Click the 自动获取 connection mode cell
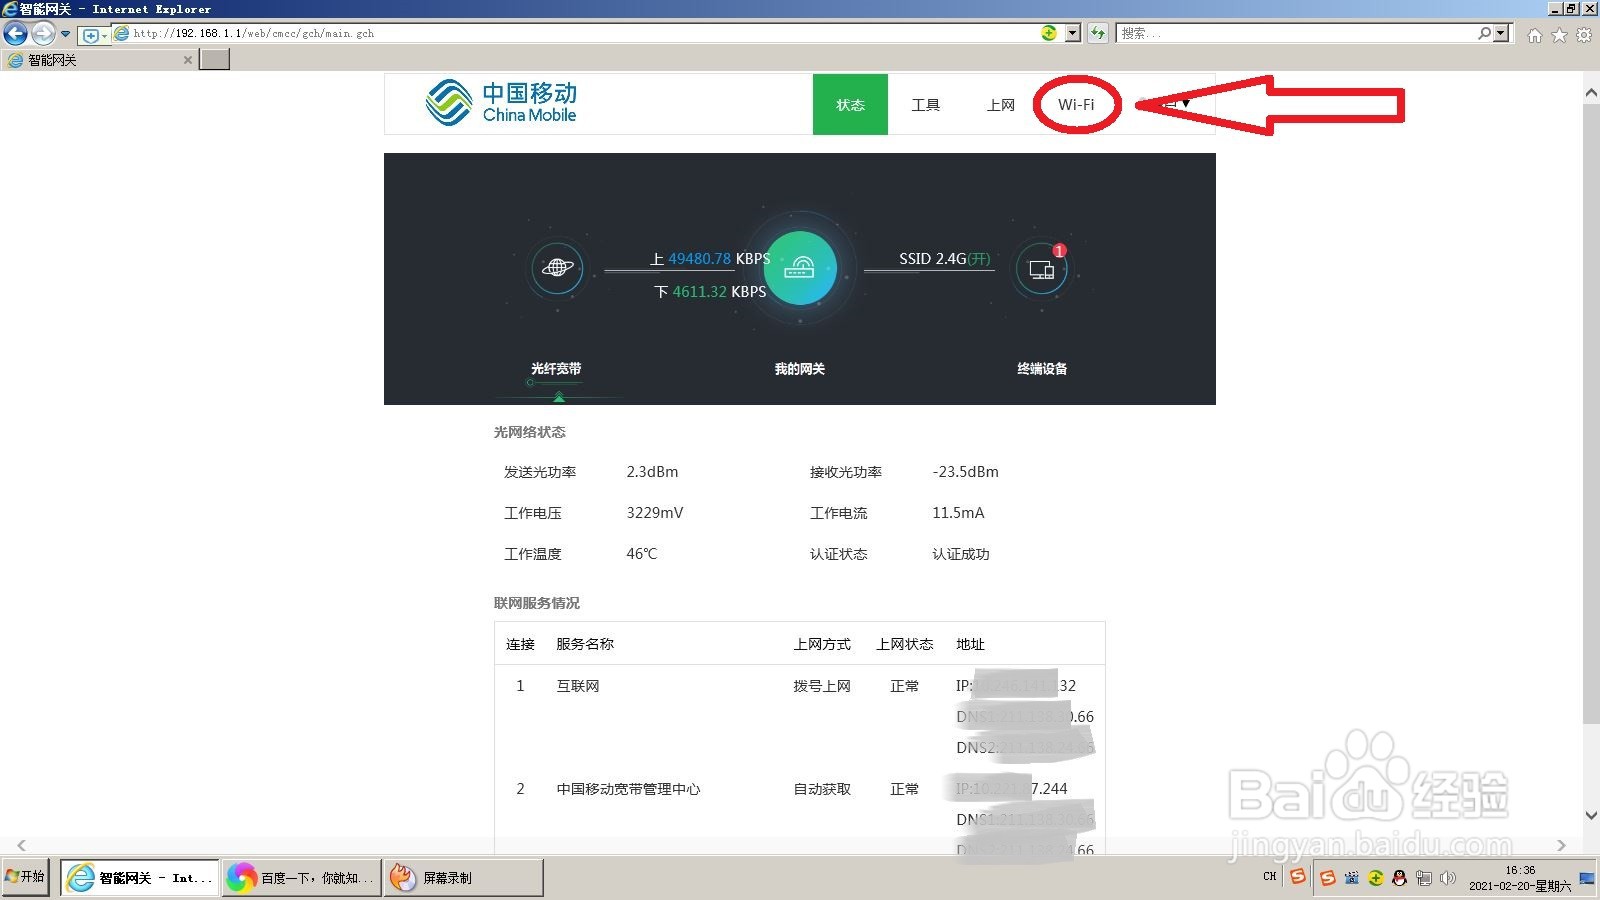Viewport: 1600px width, 900px height. point(821,789)
